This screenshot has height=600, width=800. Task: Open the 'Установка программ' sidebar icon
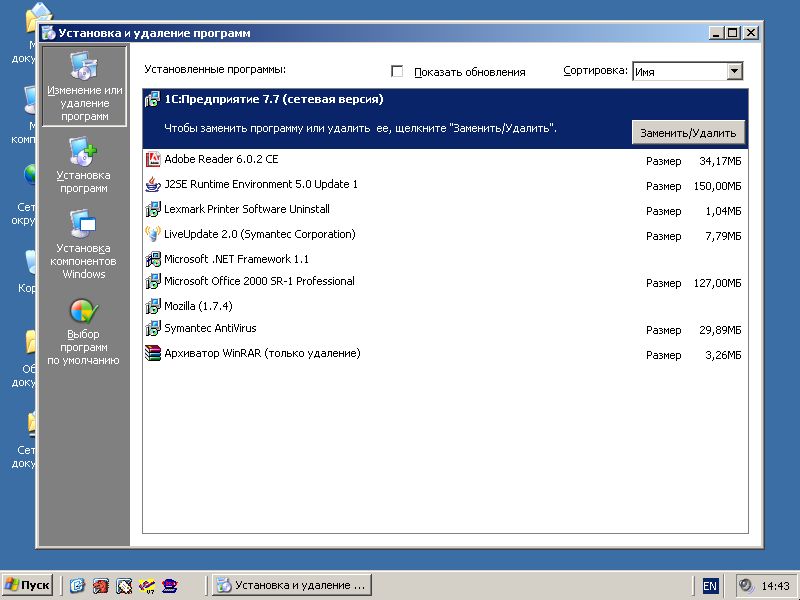point(83,152)
